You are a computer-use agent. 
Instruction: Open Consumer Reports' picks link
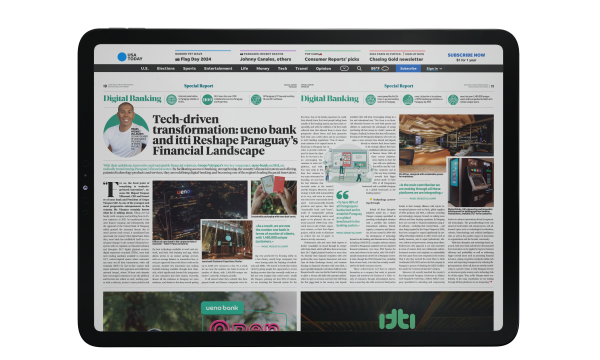click(332, 59)
